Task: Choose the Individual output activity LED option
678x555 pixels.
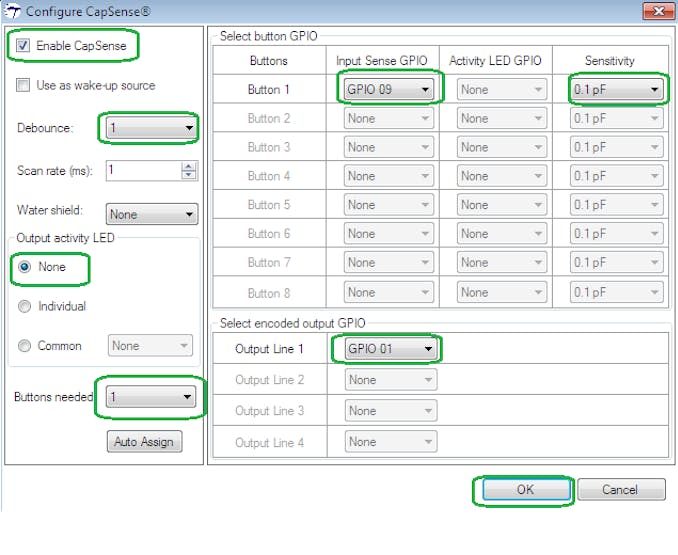Action: pos(24,306)
